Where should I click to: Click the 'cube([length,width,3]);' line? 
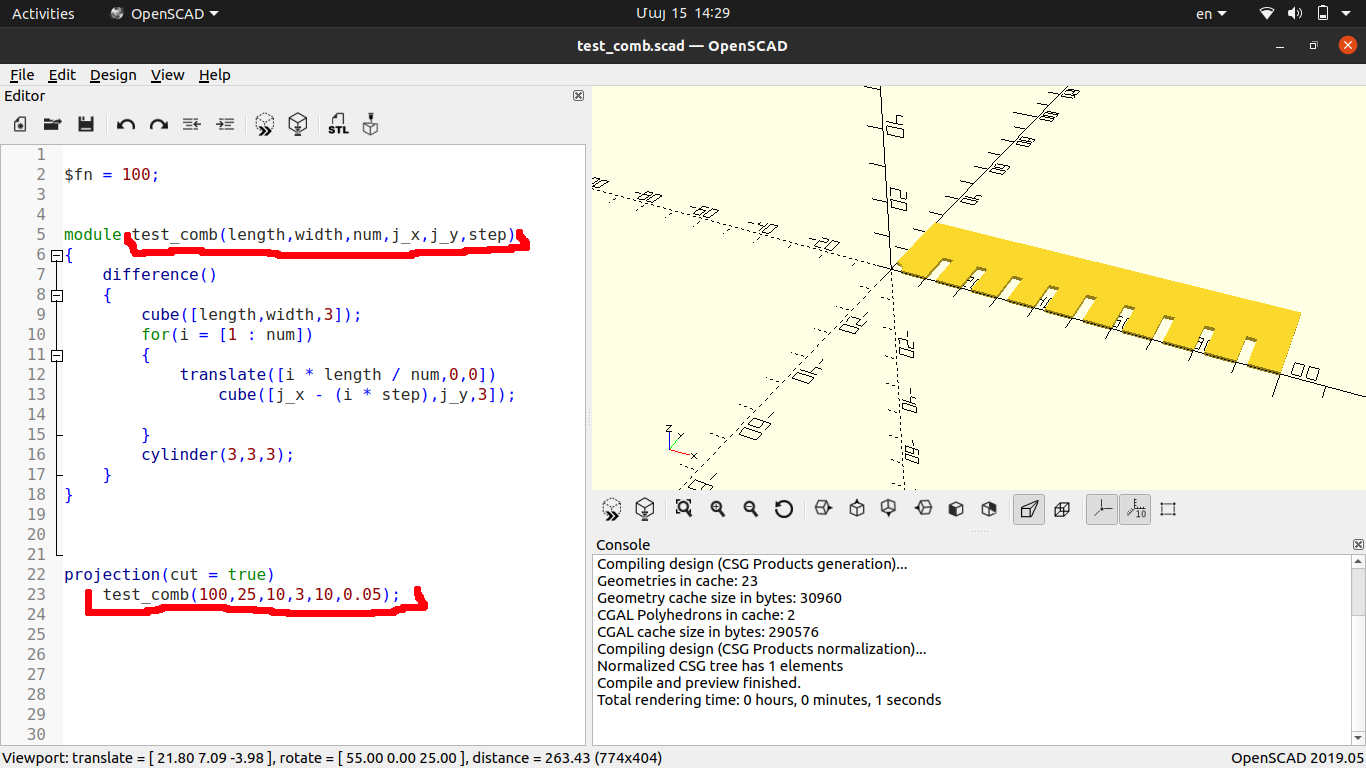(x=251, y=315)
